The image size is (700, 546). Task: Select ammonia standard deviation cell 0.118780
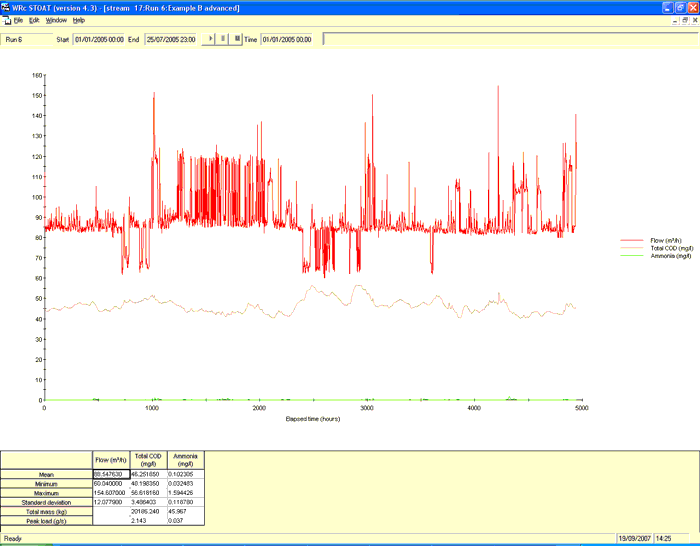coord(186,502)
